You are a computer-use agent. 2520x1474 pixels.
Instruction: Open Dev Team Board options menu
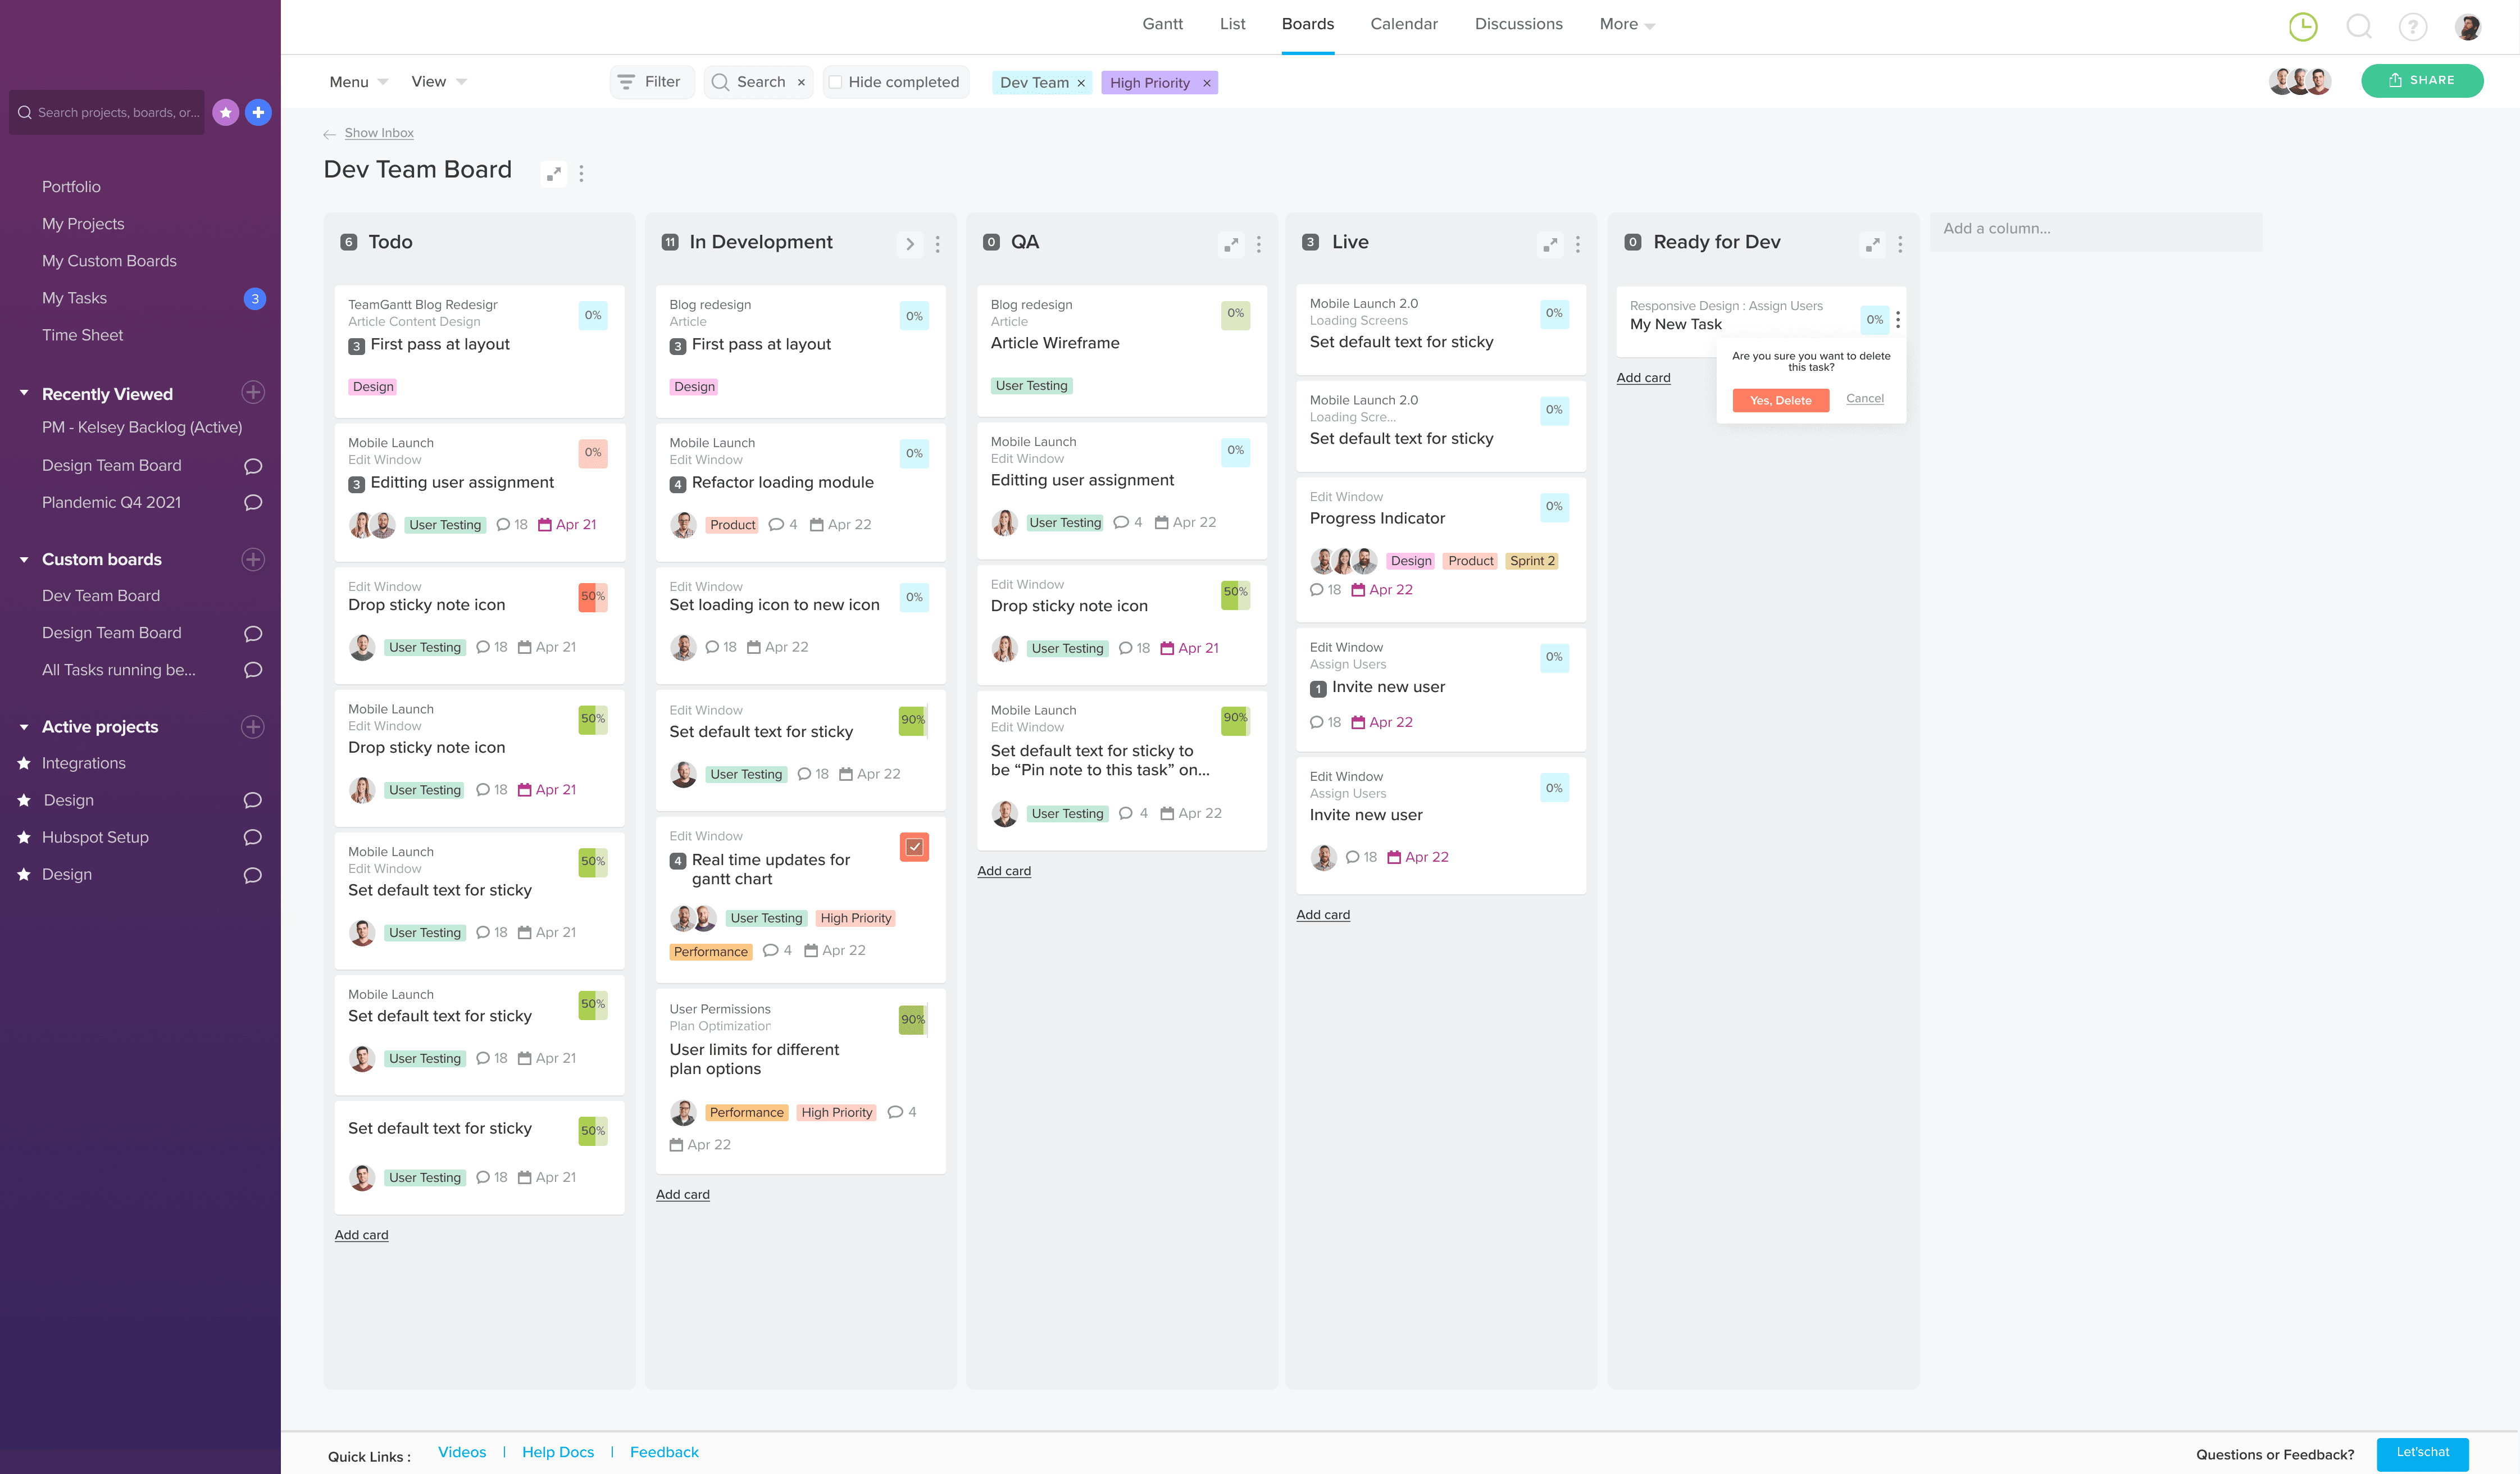pos(581,173)
